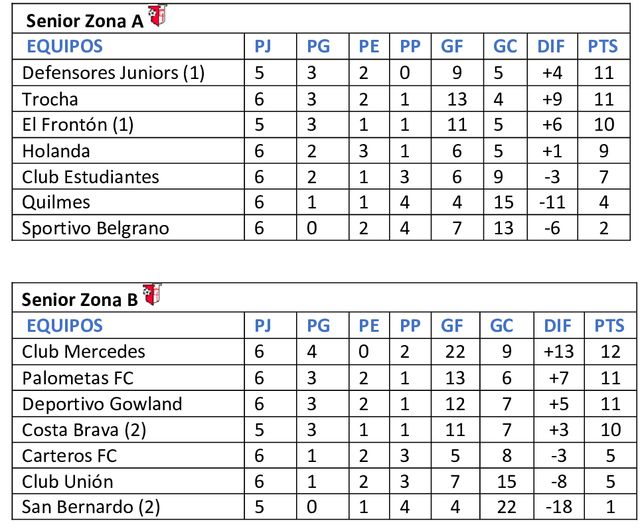Click the Deportivo Gowland team cell
640x529 pixels.
pyautogui.click(x=102, y=404)
